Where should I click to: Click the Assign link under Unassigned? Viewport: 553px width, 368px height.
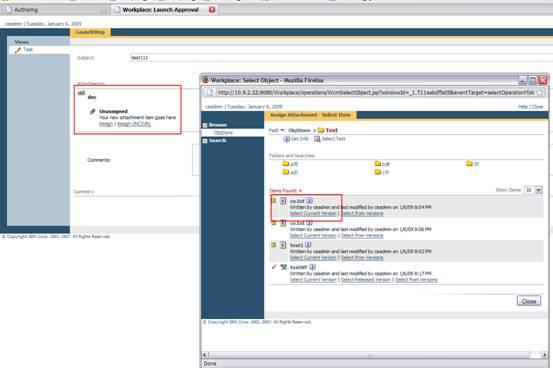(106, 124)
